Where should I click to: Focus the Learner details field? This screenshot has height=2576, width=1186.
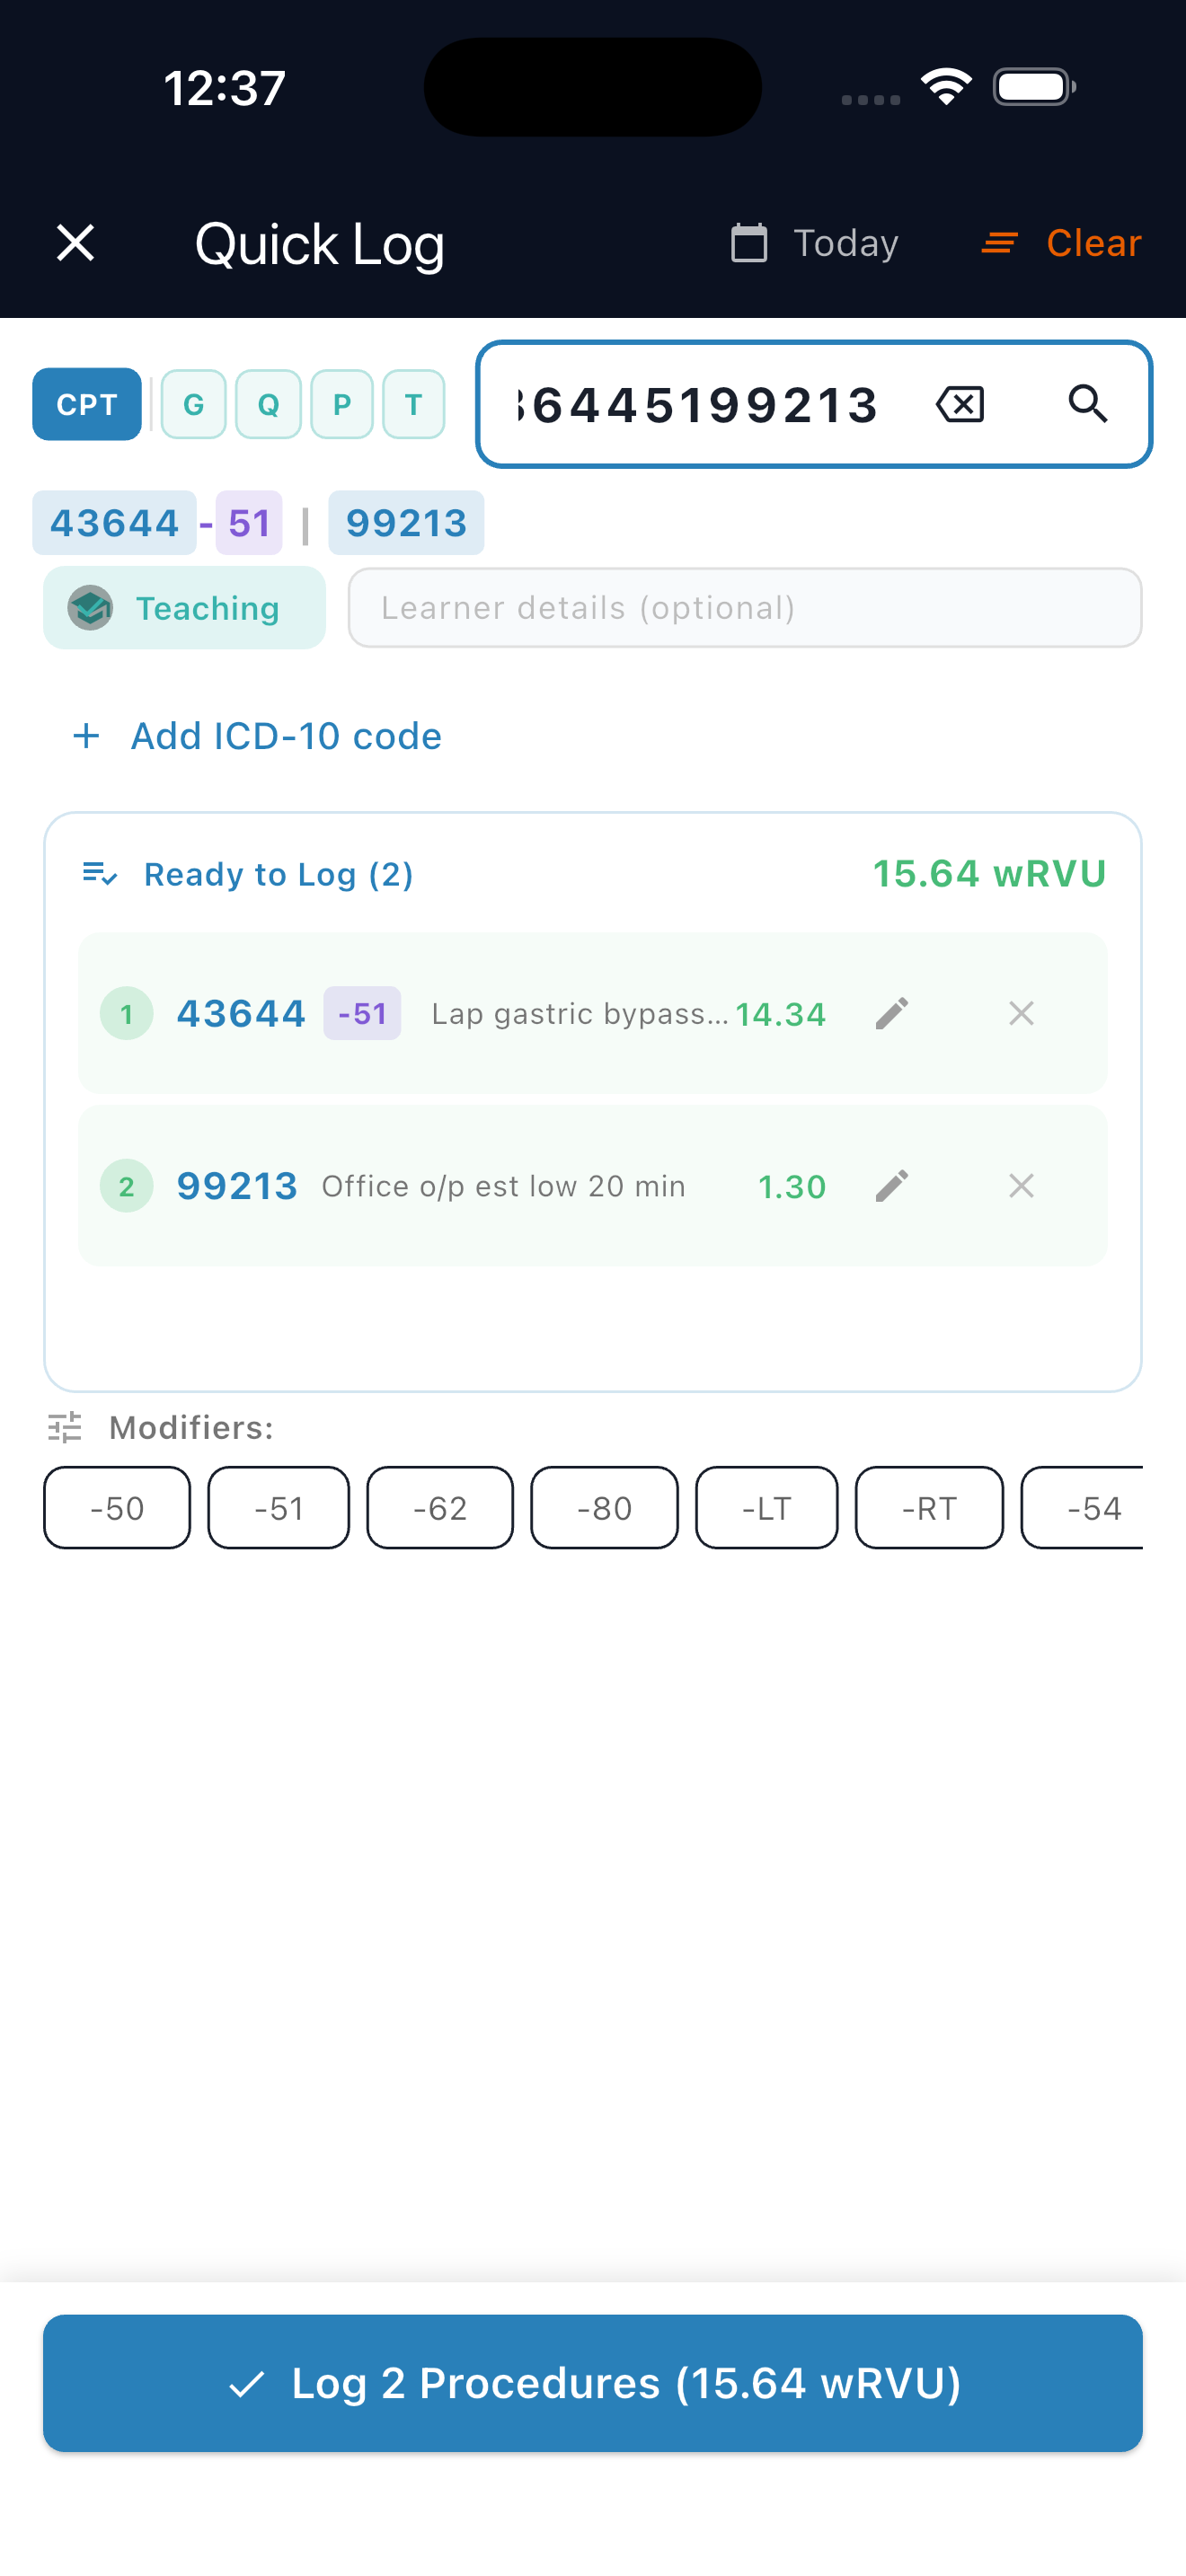click(x=744, y=608)
